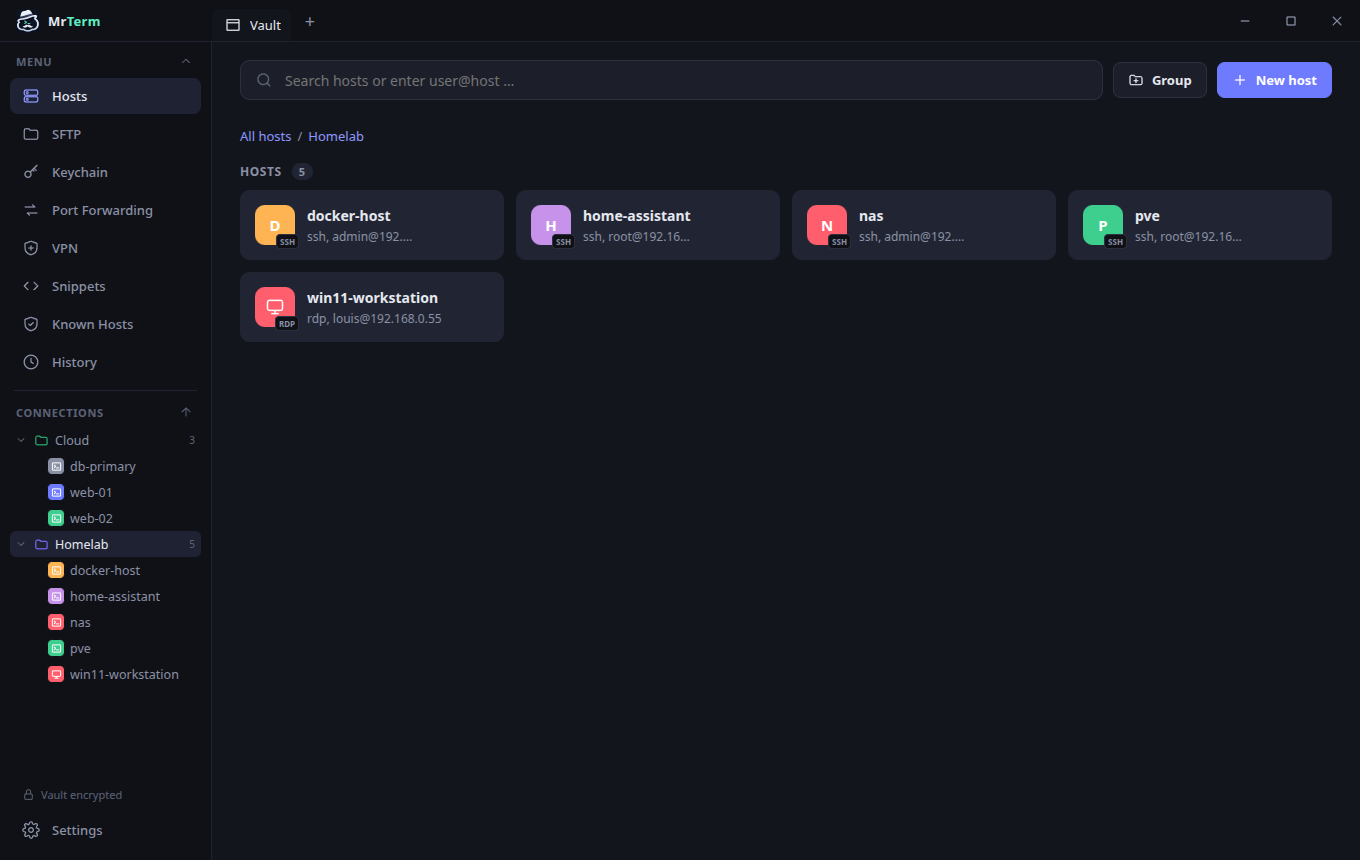
Task: Click the Homelab group count 5
Action: [192, 544]
